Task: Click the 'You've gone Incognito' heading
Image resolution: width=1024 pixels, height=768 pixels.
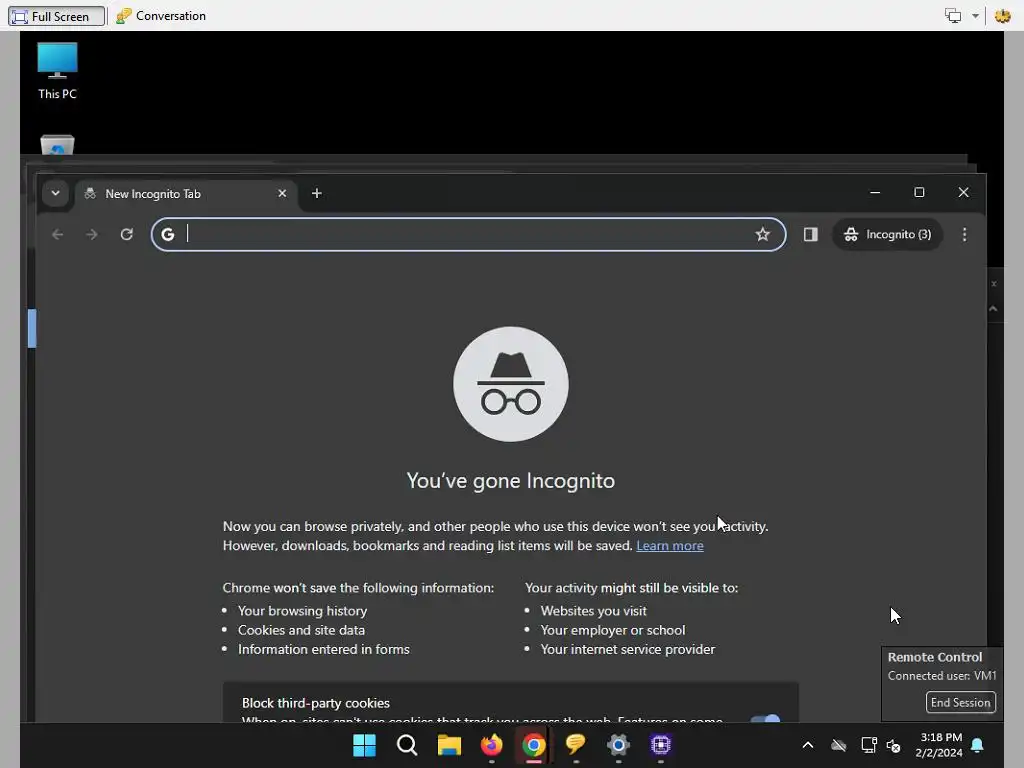Action: click(511, 481)
